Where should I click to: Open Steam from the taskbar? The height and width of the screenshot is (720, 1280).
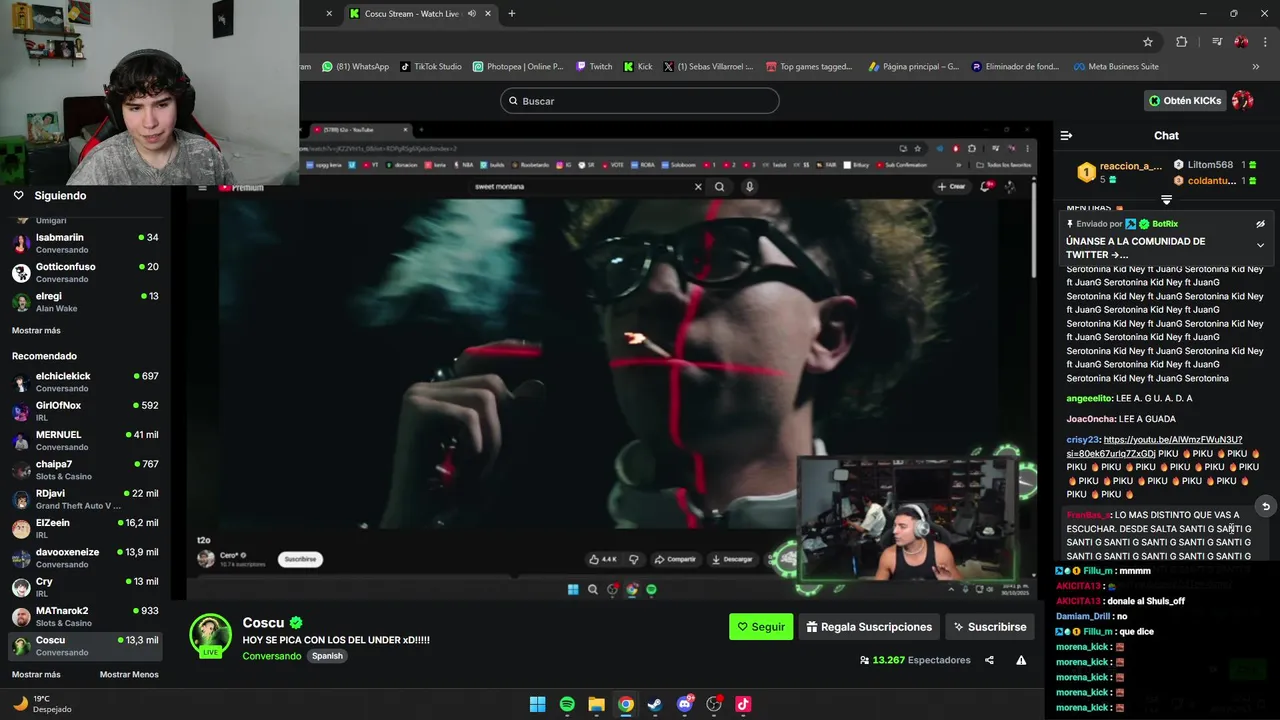tap(655, 704)
